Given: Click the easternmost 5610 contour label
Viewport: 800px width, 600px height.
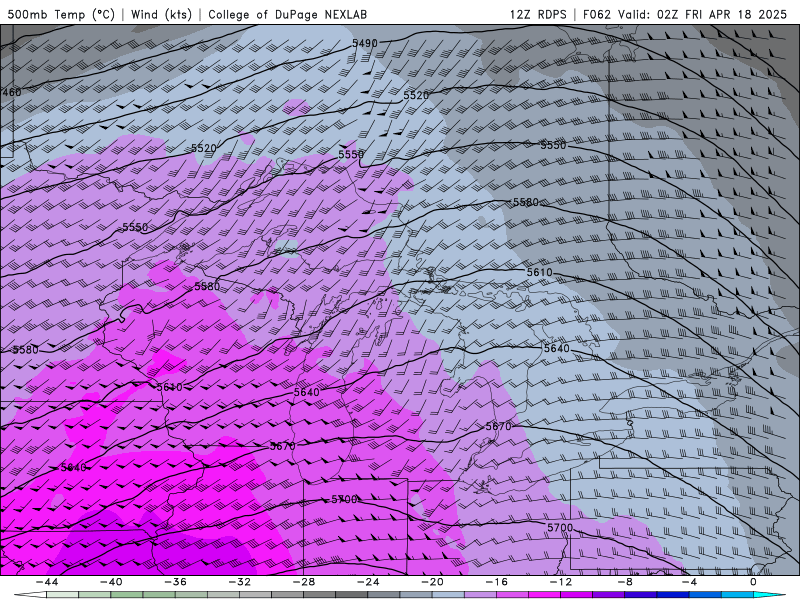Looking at the screenshot, I should (x=539, y=272).
